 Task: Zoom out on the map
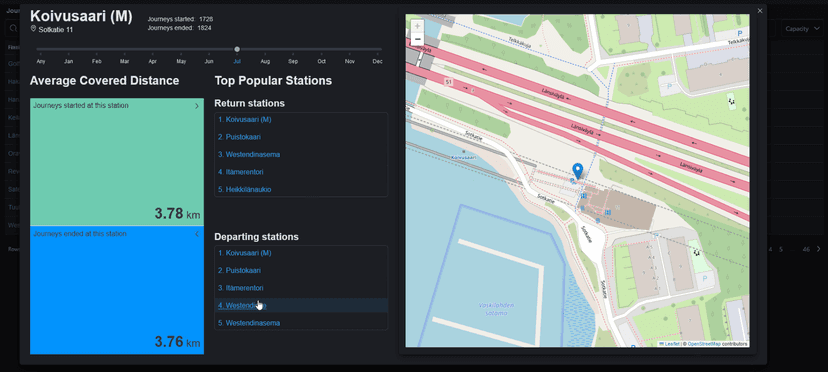(x=417, y=39)
